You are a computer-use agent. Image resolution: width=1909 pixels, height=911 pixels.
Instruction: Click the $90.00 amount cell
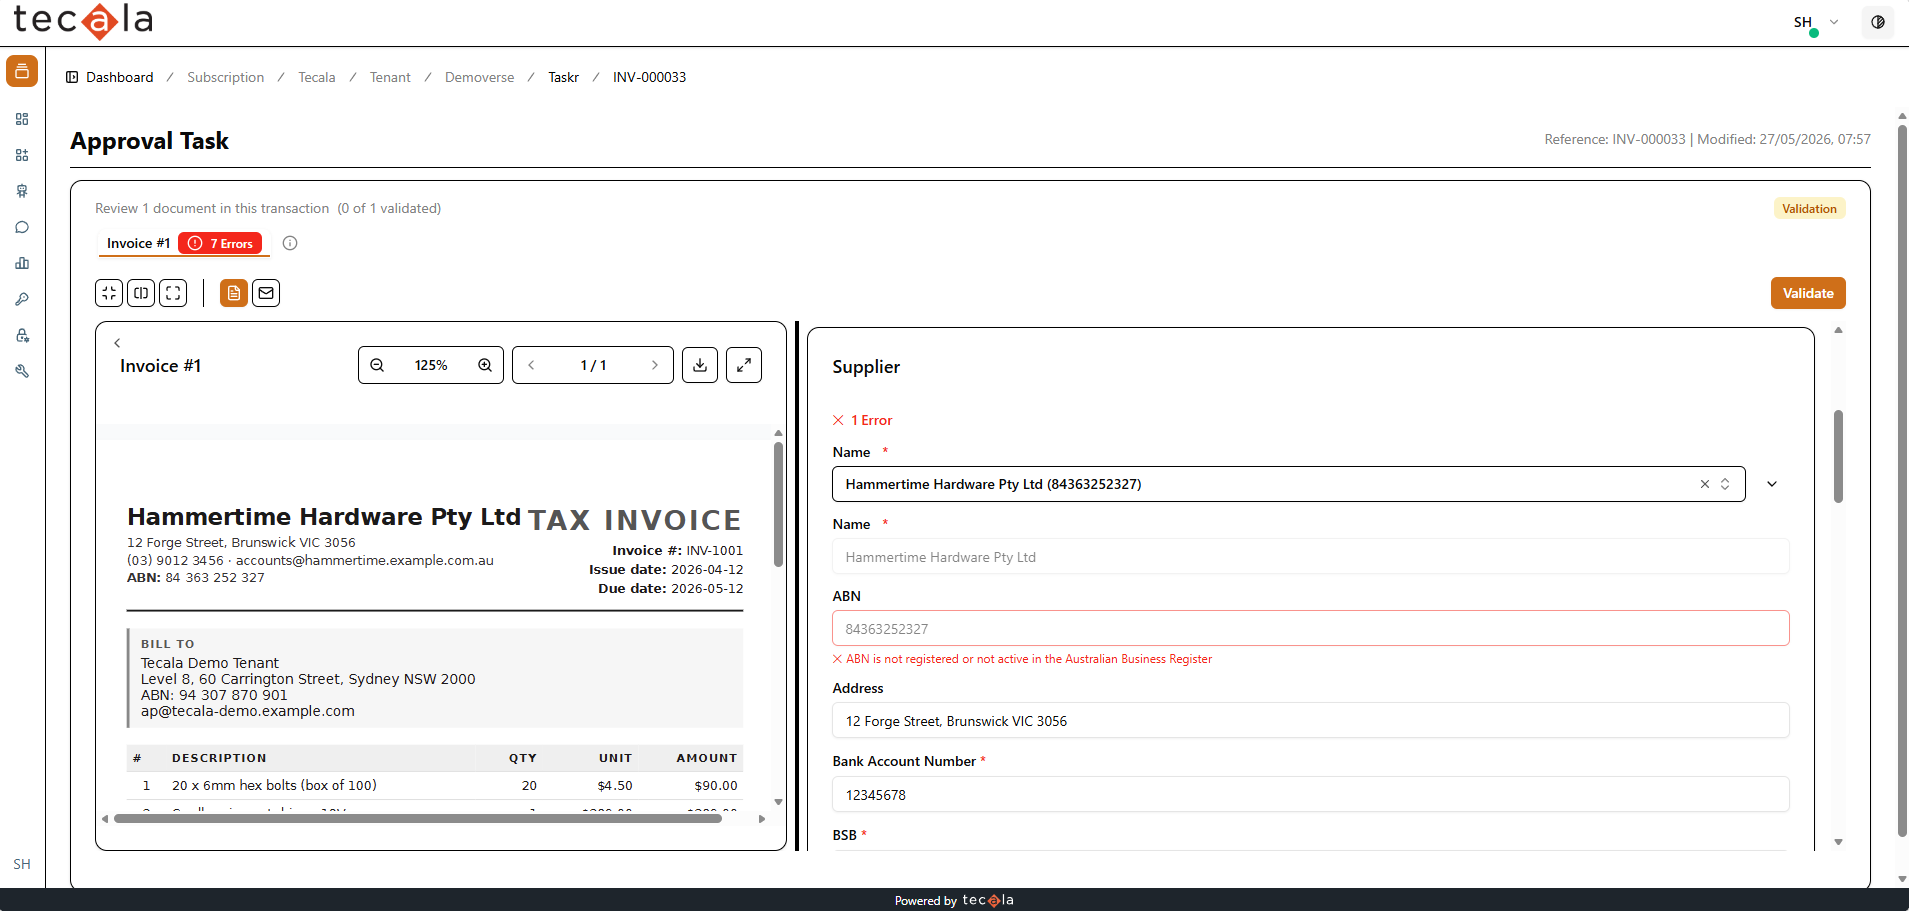716,785
